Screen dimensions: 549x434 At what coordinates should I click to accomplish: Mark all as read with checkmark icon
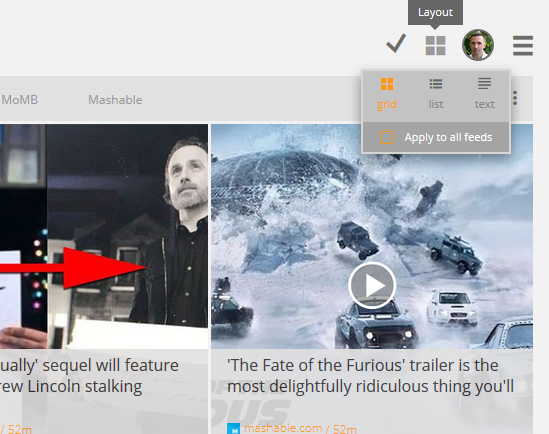[396, 44]
